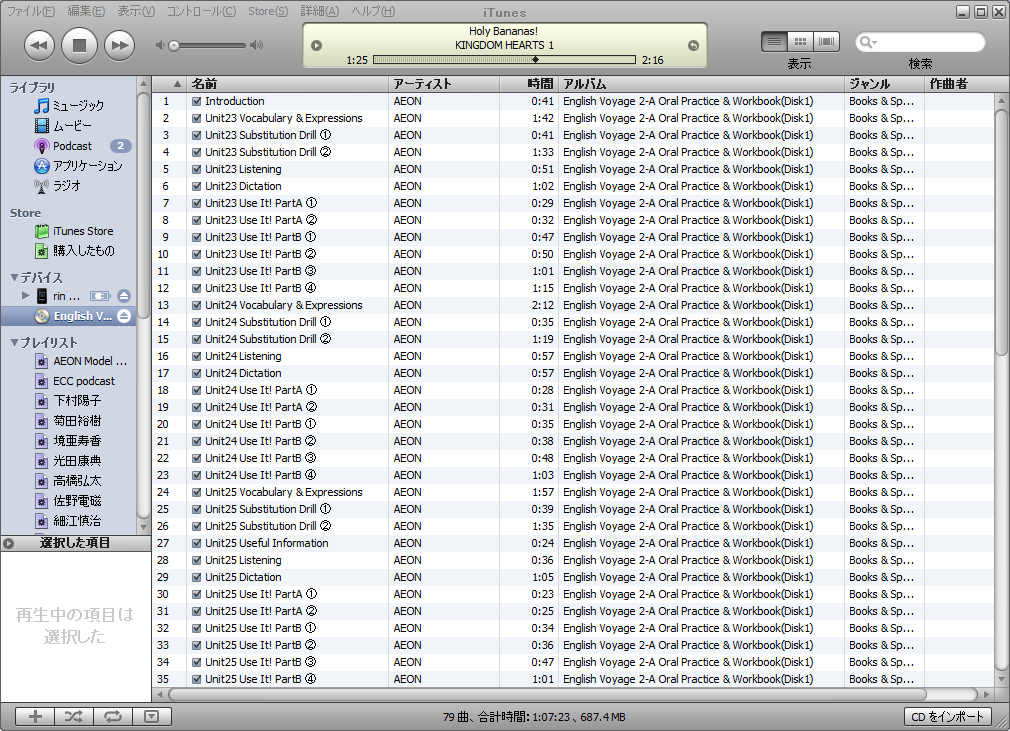Viewport: 1010px width, 731px height.
Task: Click the left arrow icon in now-playing display
Action: point(316,45)
